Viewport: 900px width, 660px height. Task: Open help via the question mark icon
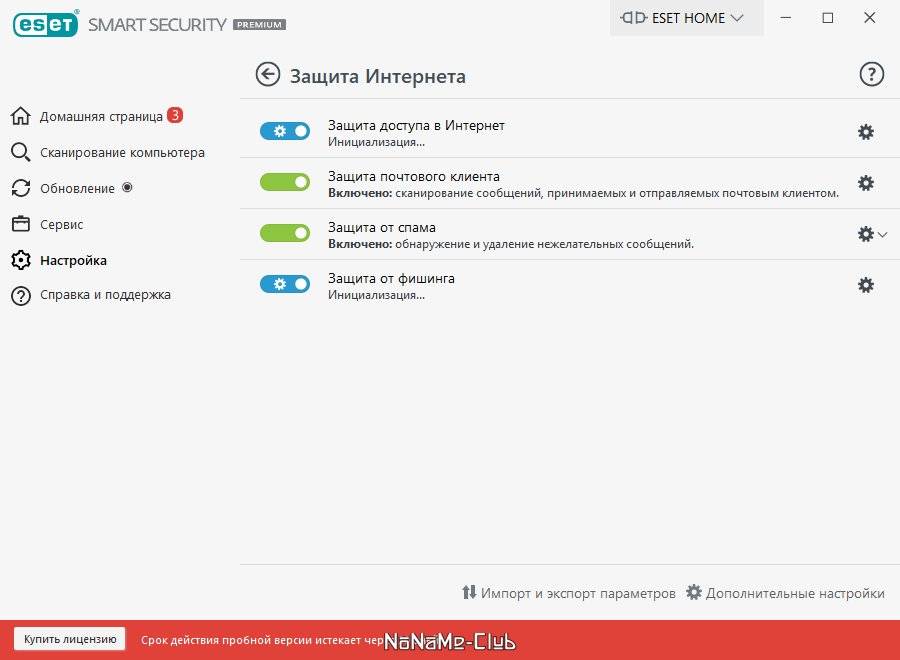[x=871, y=75]
